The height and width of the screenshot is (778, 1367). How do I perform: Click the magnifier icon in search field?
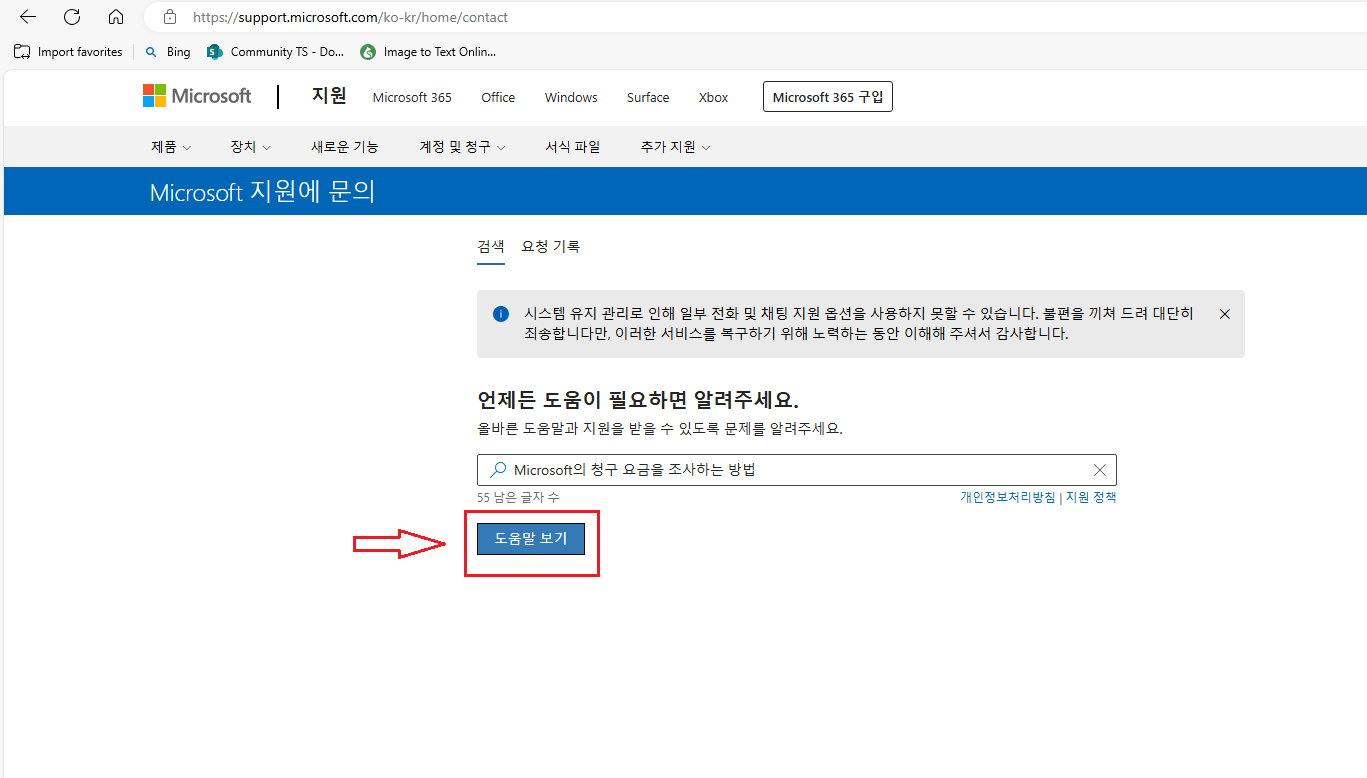coord(497,470)
